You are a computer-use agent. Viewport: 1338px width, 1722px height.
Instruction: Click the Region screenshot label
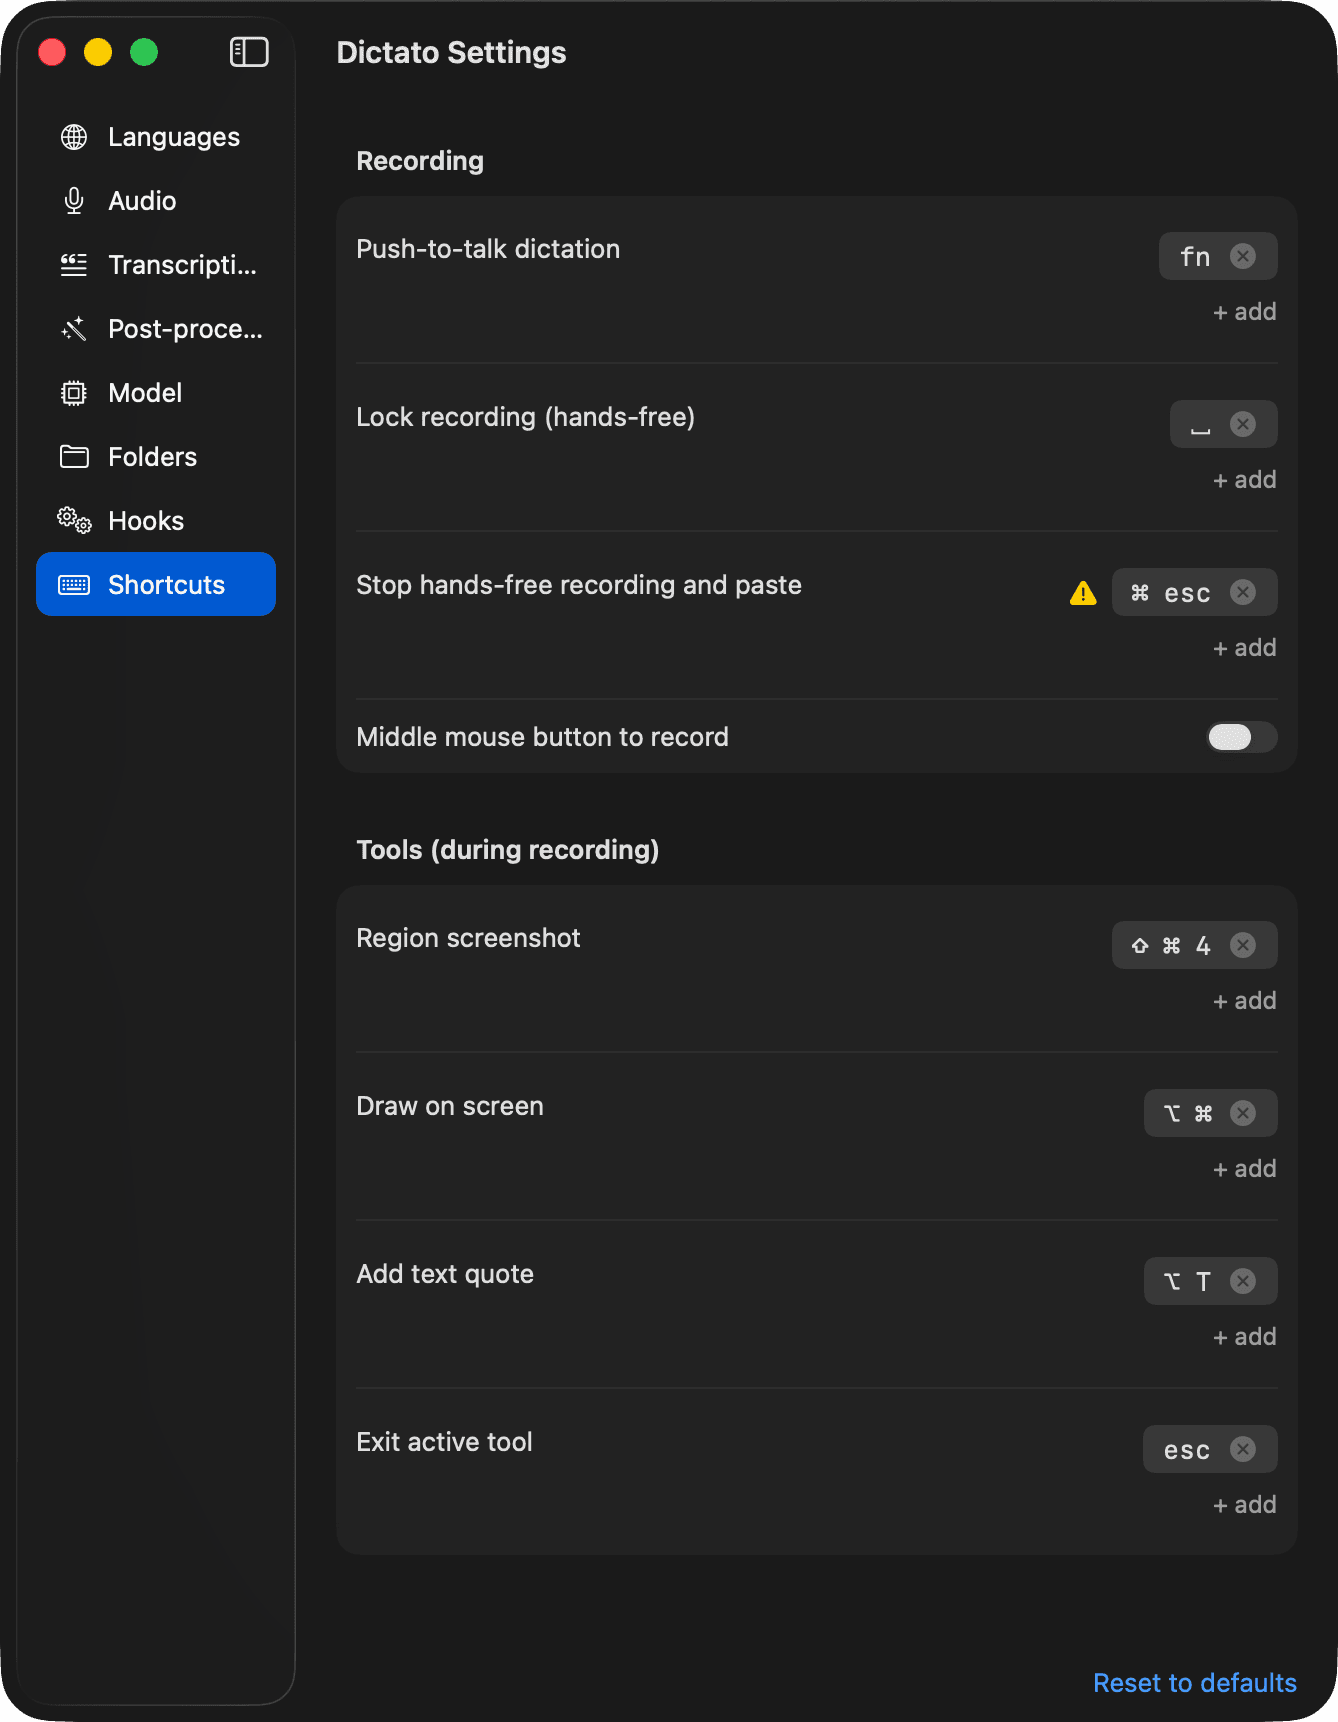(468, 938)
